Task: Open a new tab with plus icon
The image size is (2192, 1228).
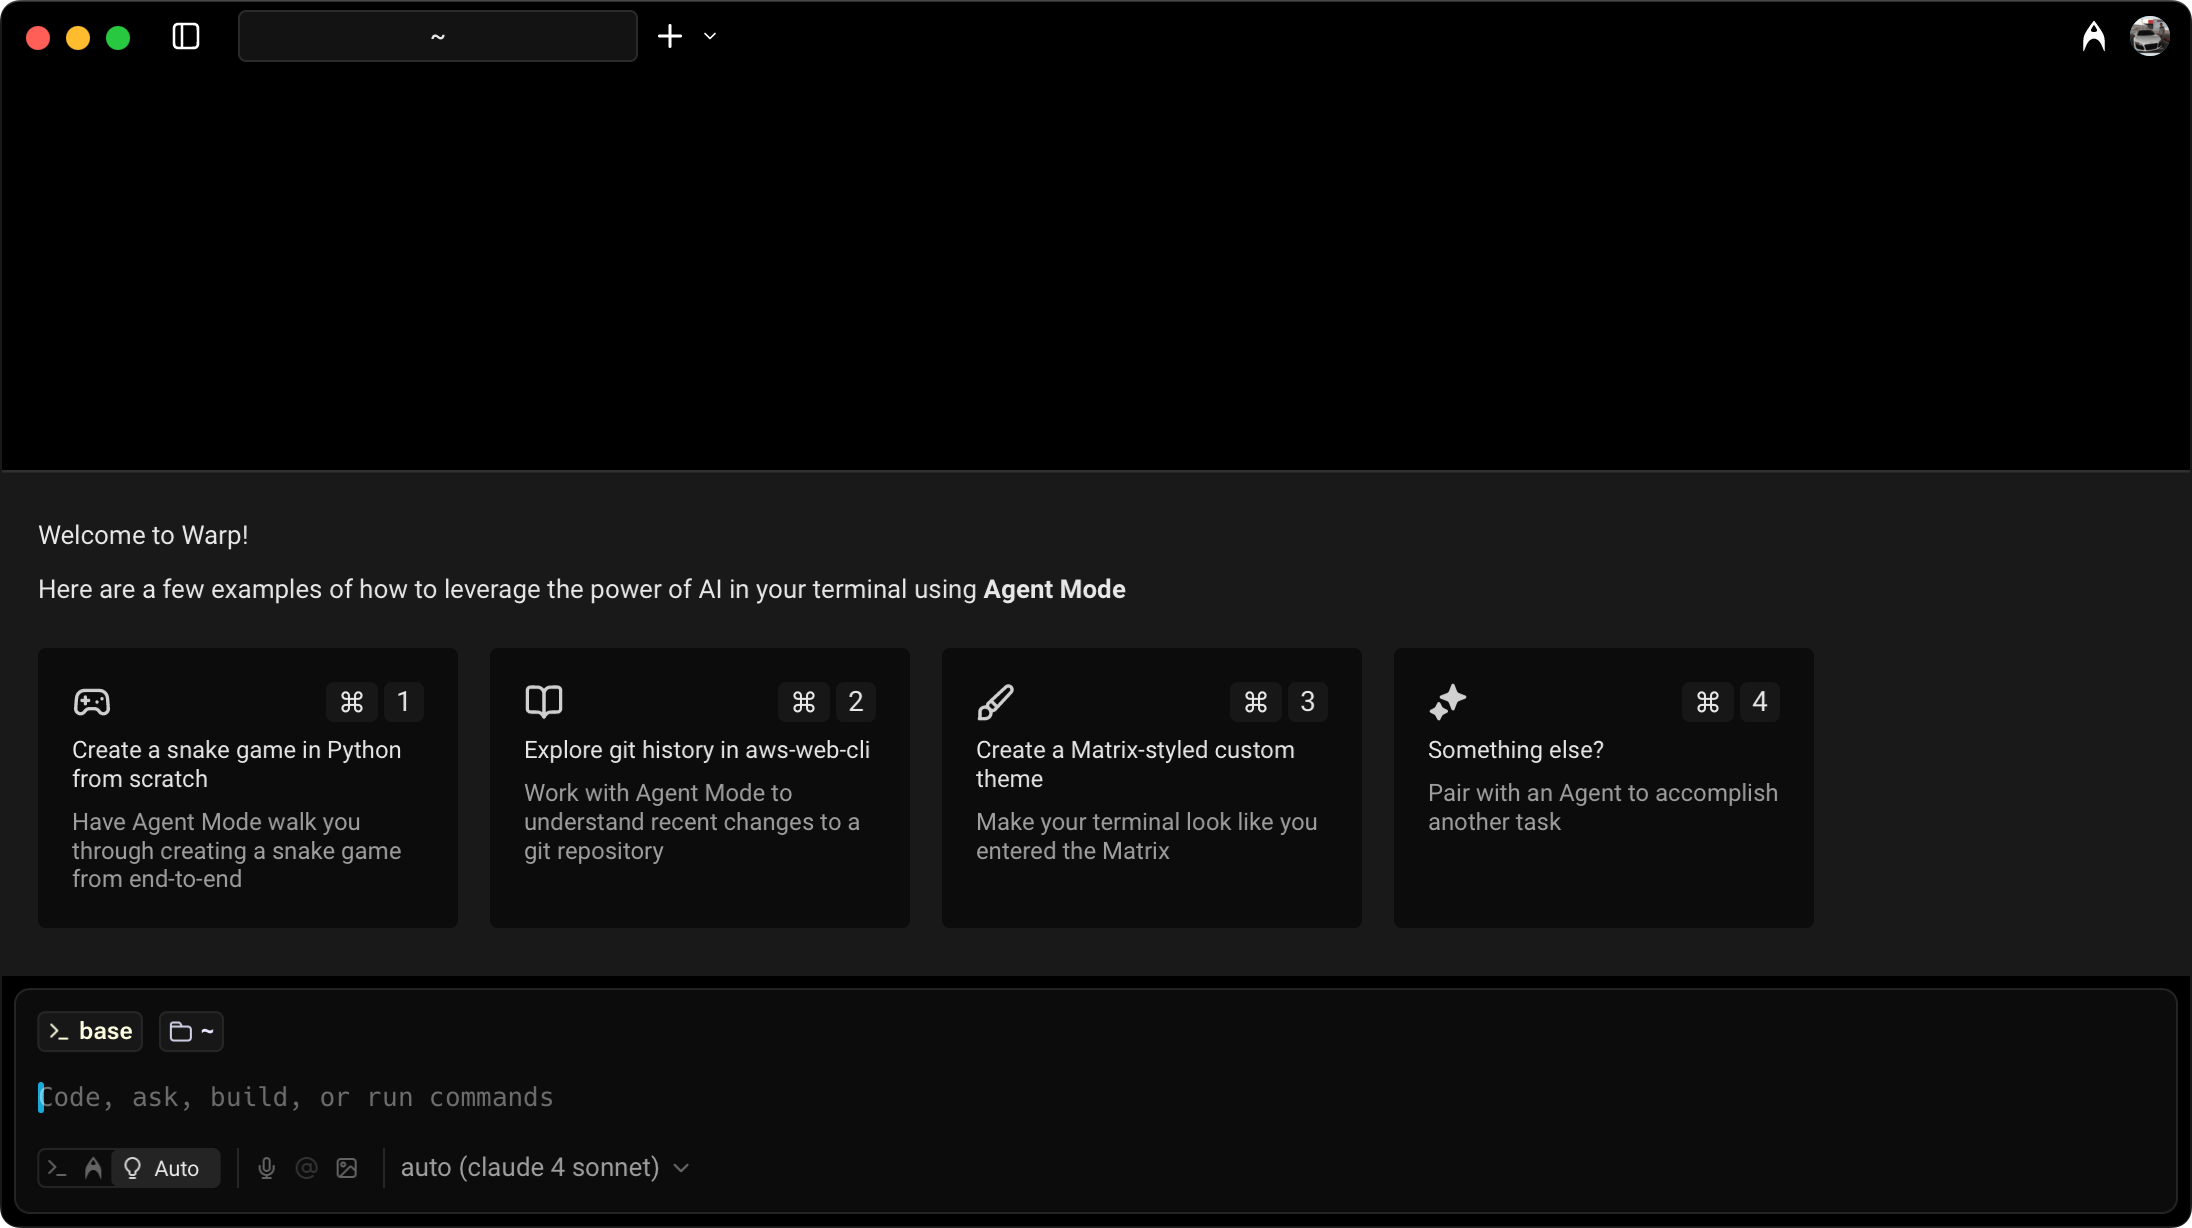Action: pos(670,37)
